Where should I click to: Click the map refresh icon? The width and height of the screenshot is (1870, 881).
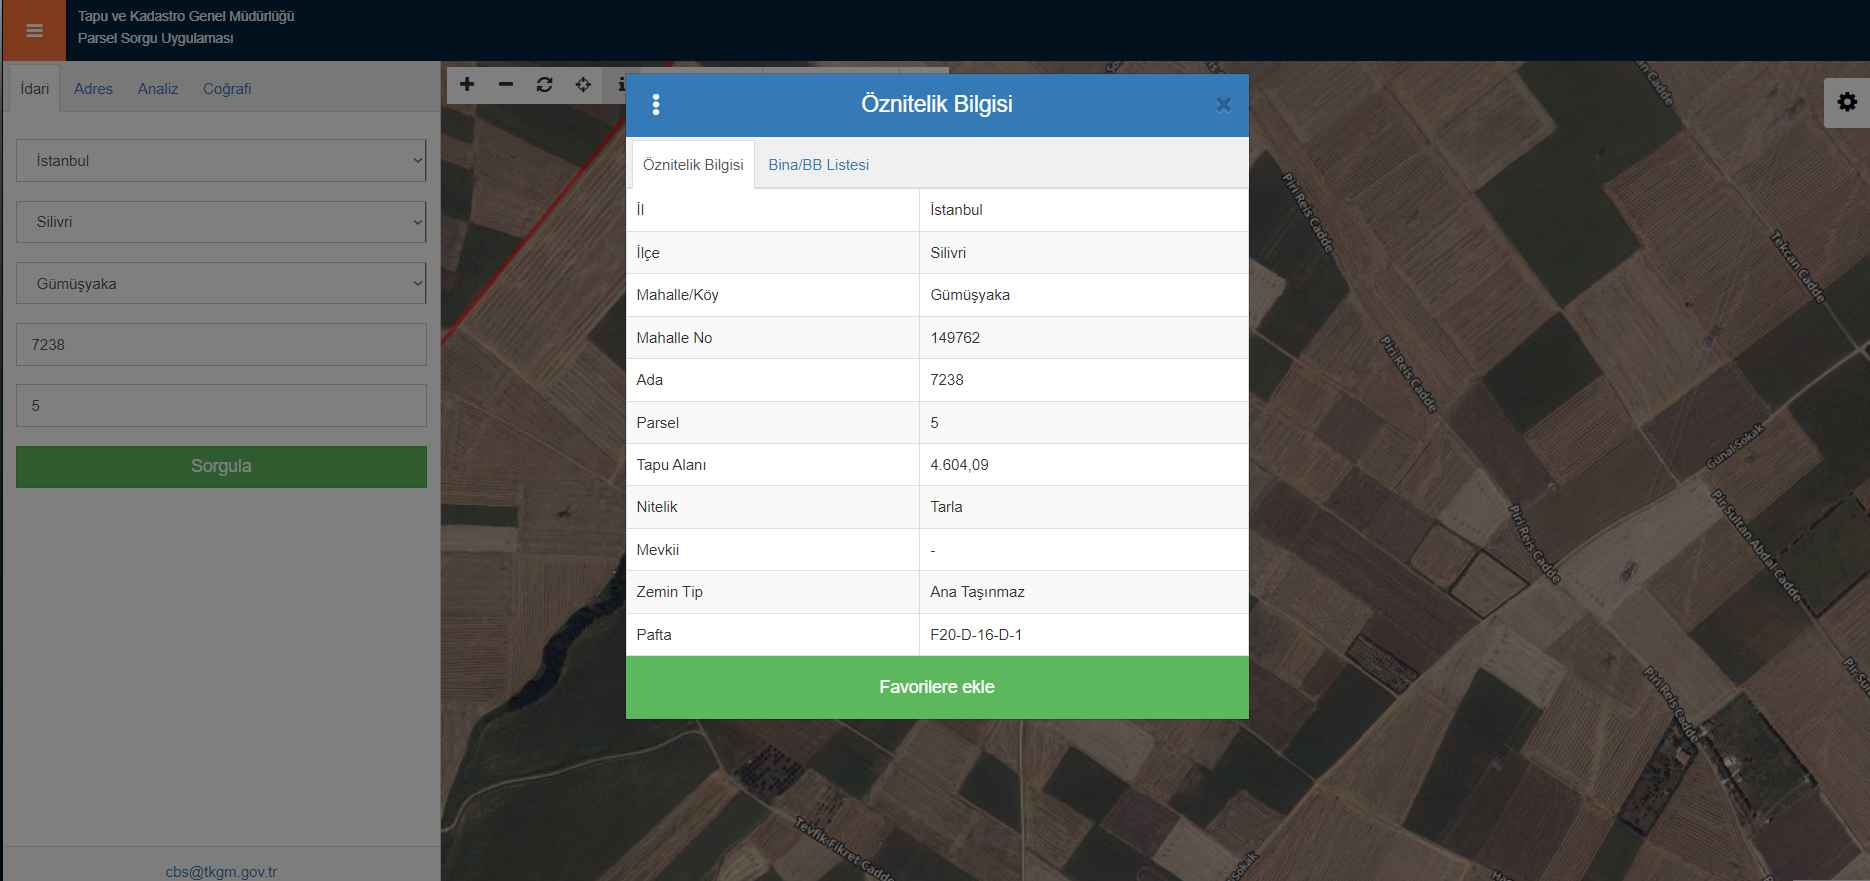[x=544, y=85]
